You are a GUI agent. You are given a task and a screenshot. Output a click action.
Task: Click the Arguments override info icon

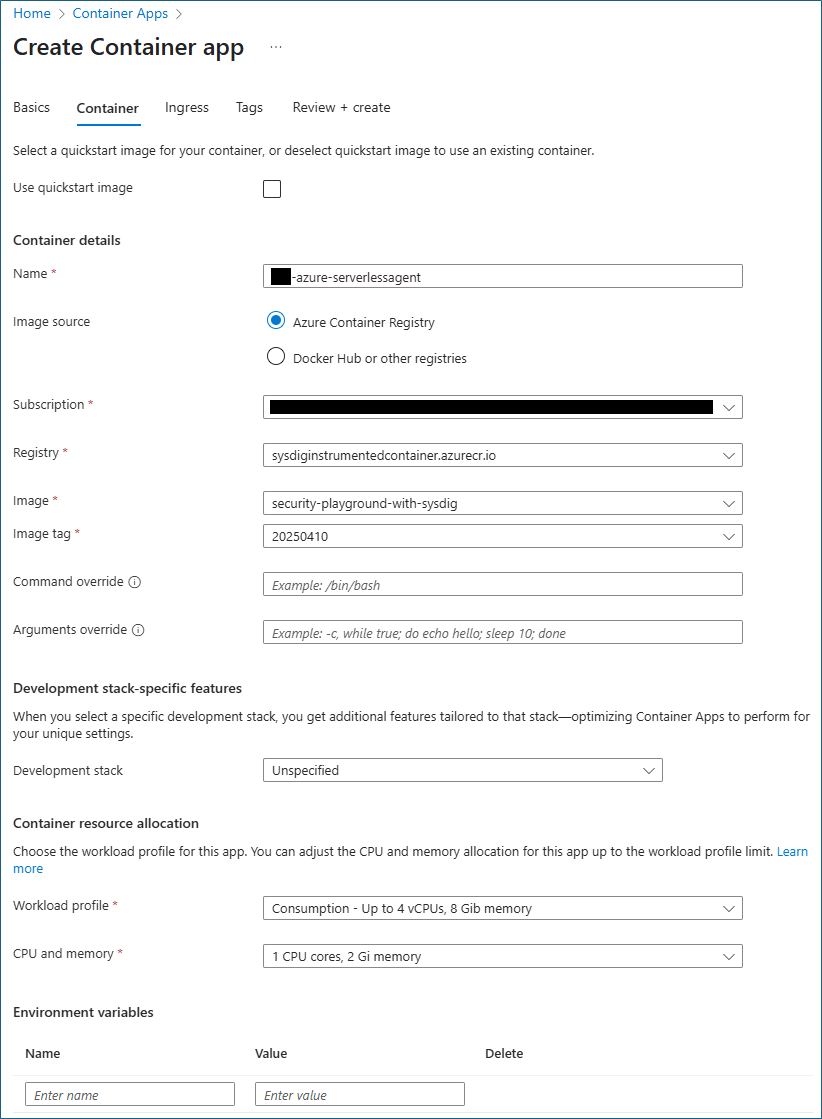point(138,630)
